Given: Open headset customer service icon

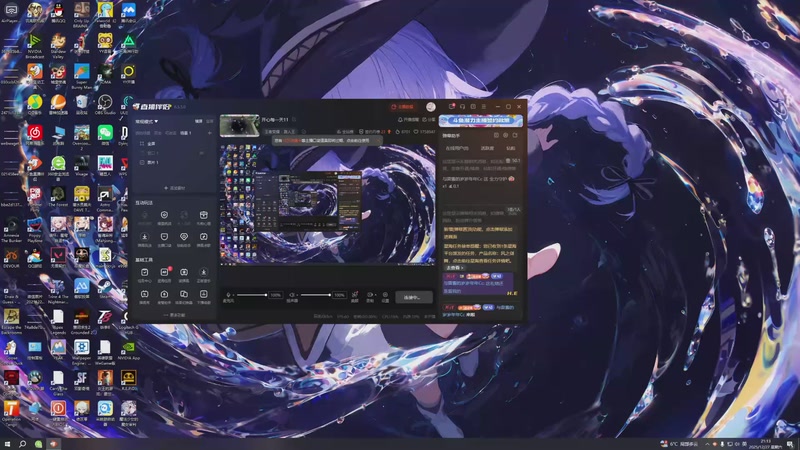Looking at the screenshot, I should pos(462,107).
